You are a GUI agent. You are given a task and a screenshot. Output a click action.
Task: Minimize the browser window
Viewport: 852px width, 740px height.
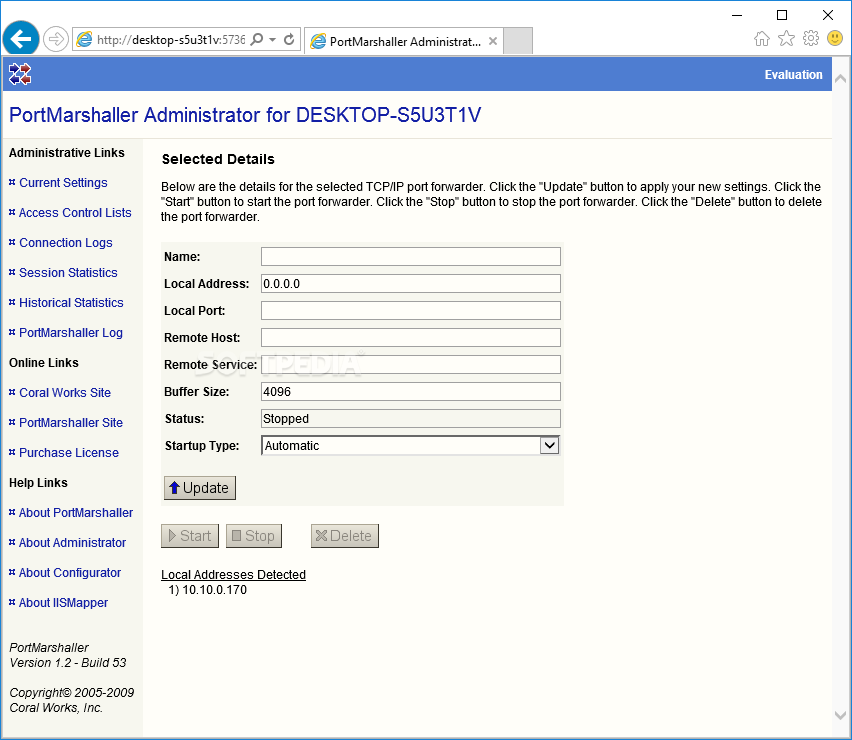click(x=737, y=15)
